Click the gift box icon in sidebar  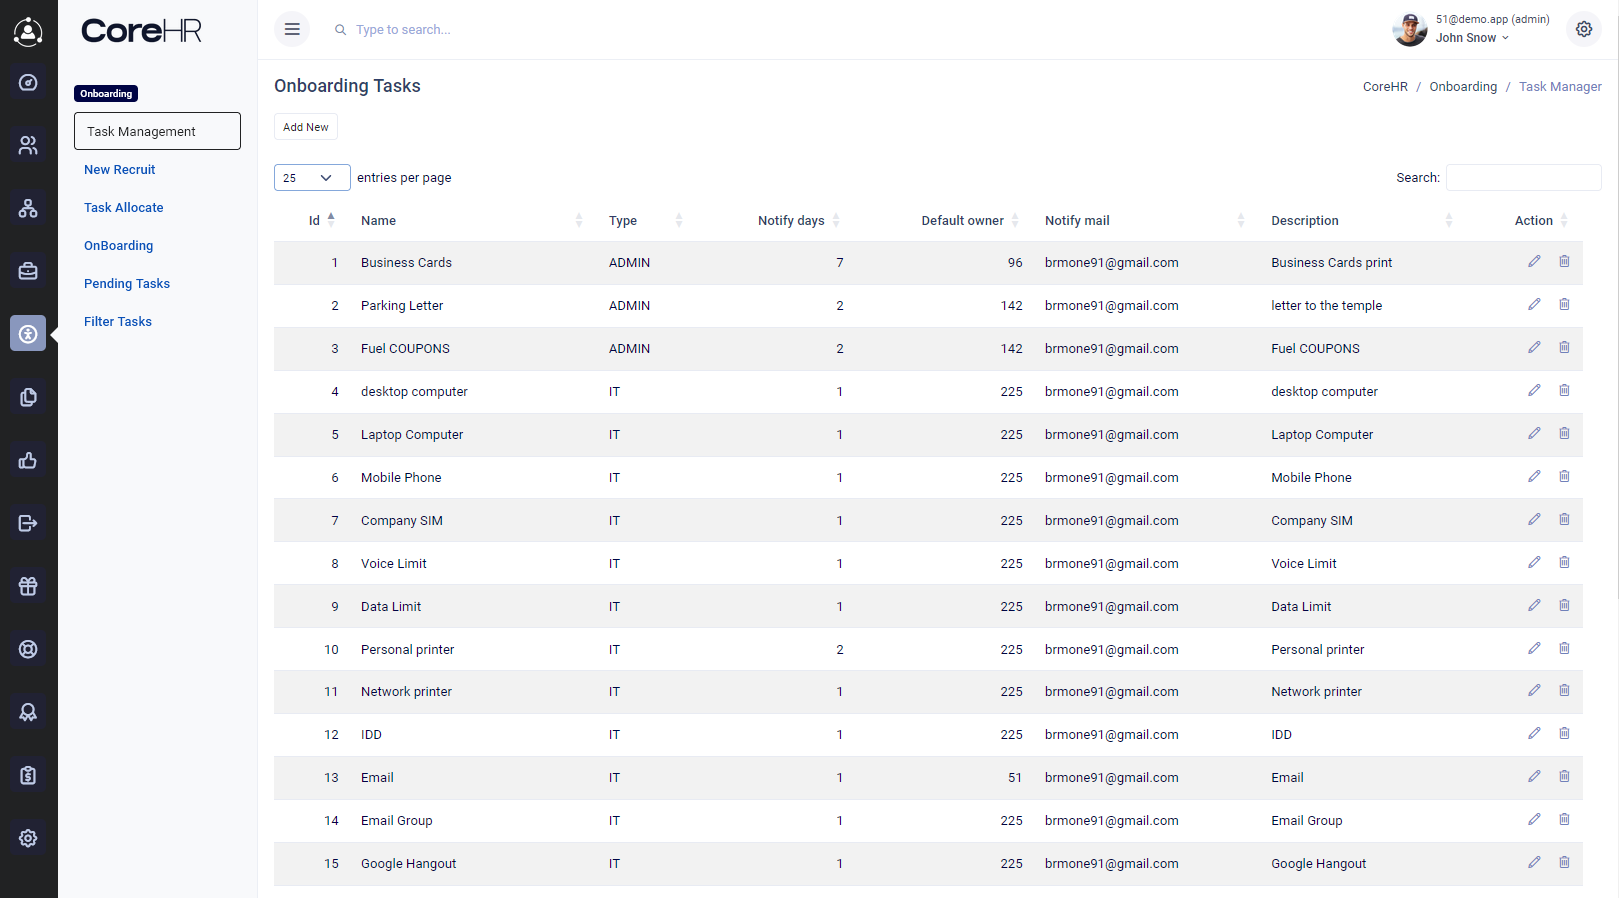pos(28,586)
